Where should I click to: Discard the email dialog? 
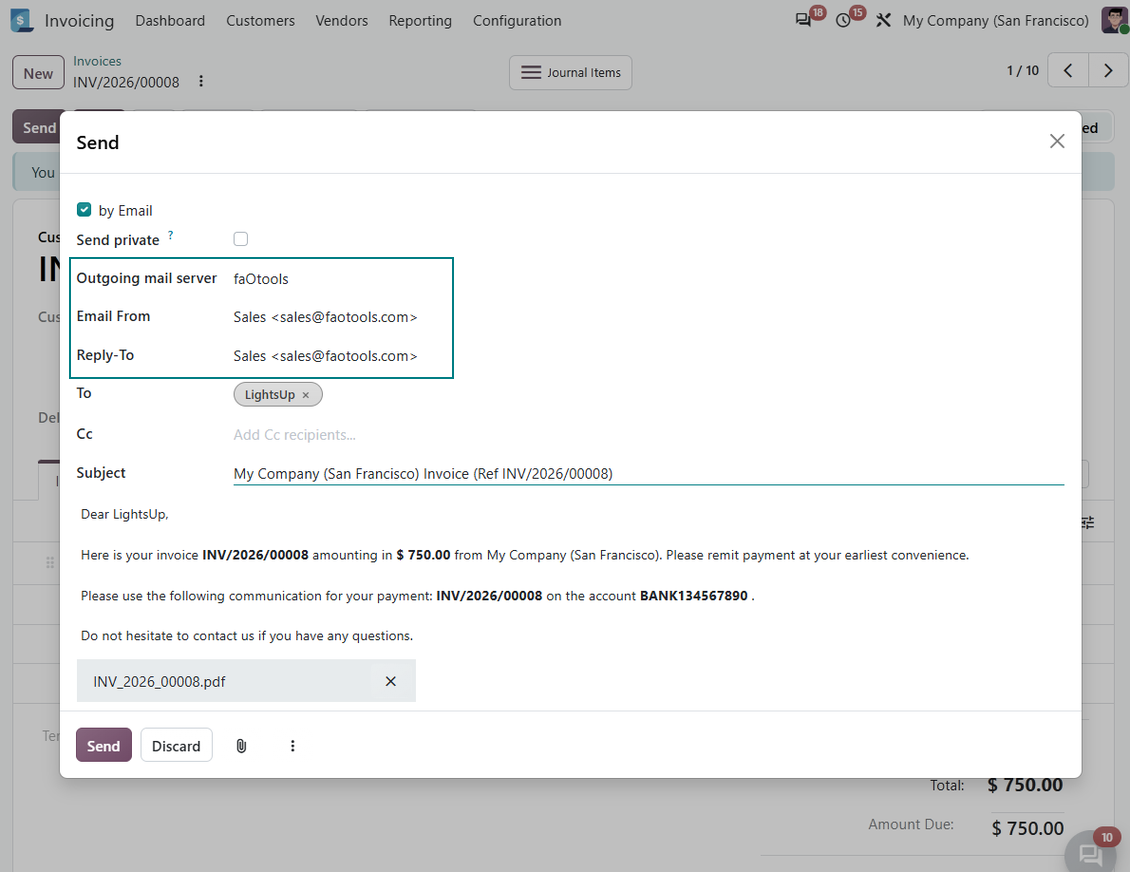(x=176, y=745)
